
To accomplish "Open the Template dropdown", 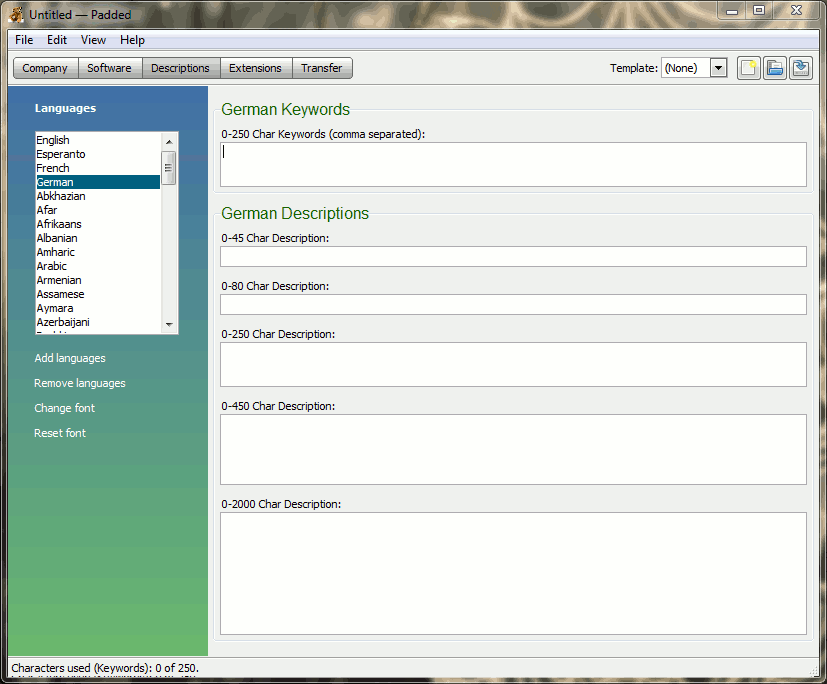I will click(718, 68).
